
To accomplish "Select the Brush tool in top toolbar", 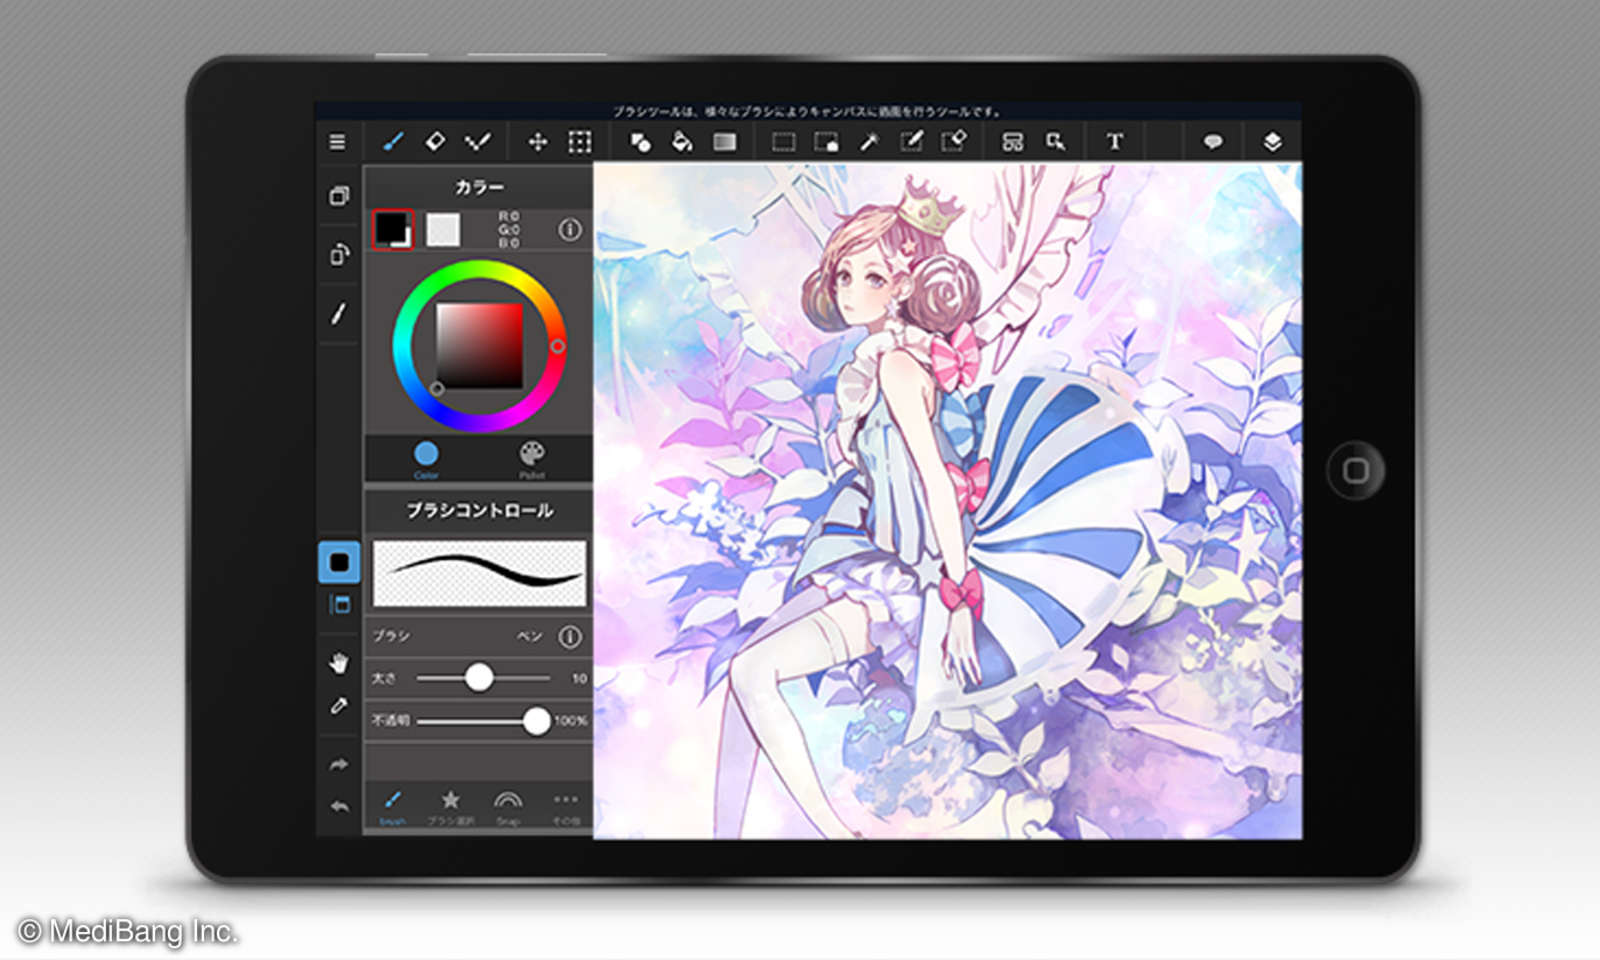I will (393, 142).
